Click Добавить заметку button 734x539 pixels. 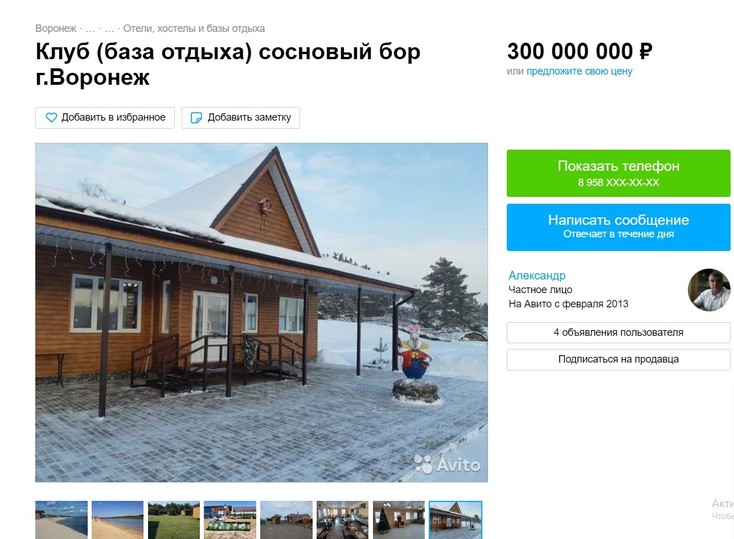(x=241, y=118)
